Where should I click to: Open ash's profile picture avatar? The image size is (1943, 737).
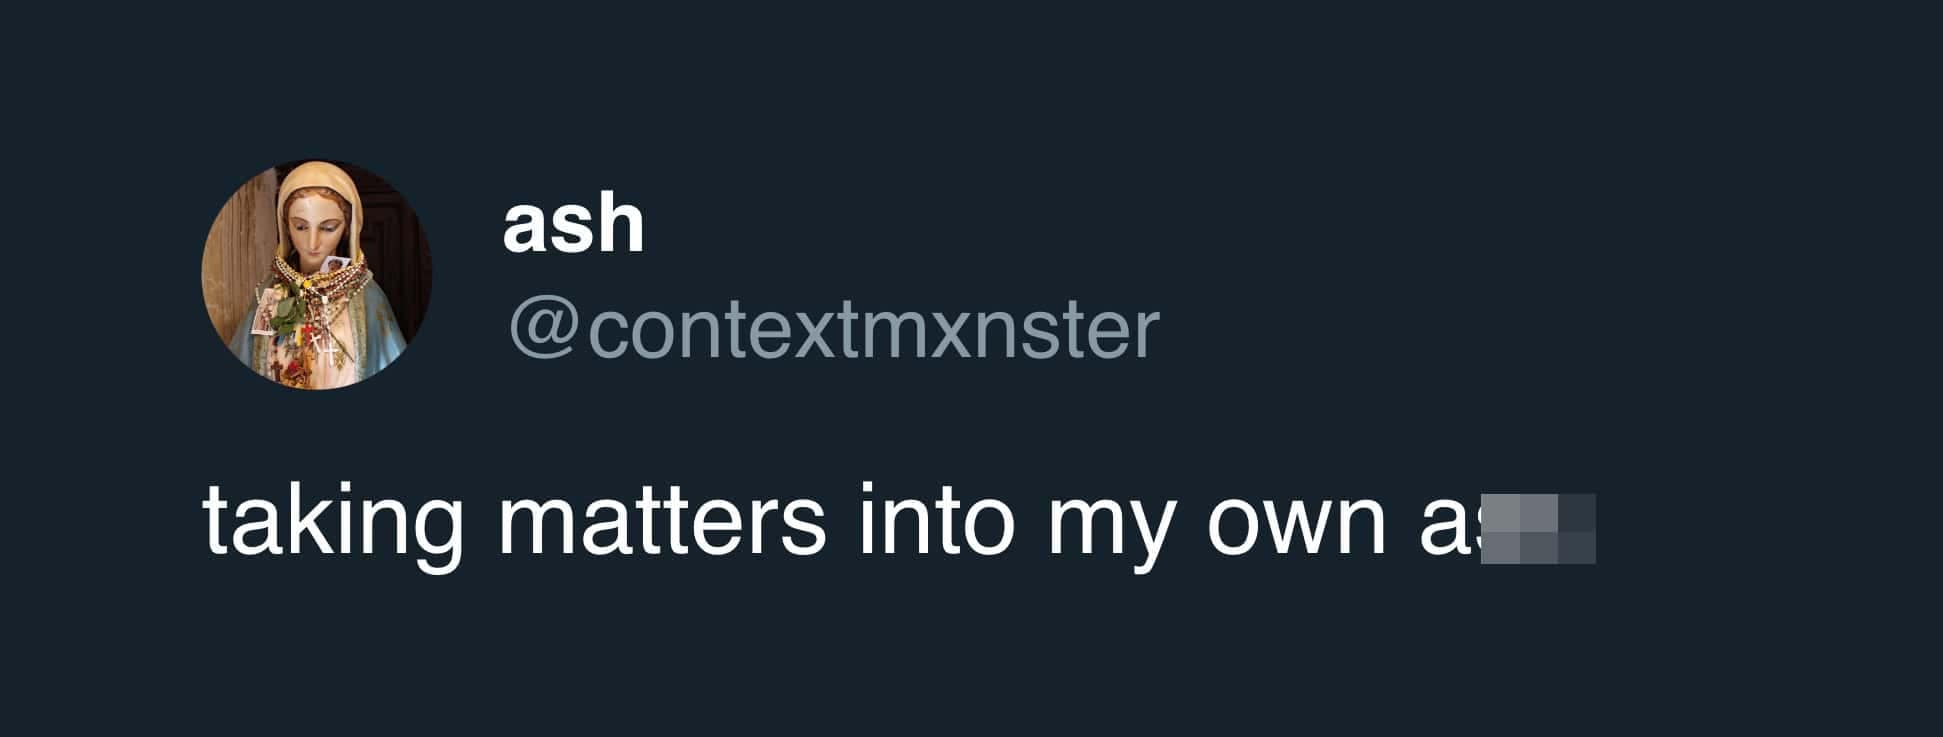click(317, 275)
